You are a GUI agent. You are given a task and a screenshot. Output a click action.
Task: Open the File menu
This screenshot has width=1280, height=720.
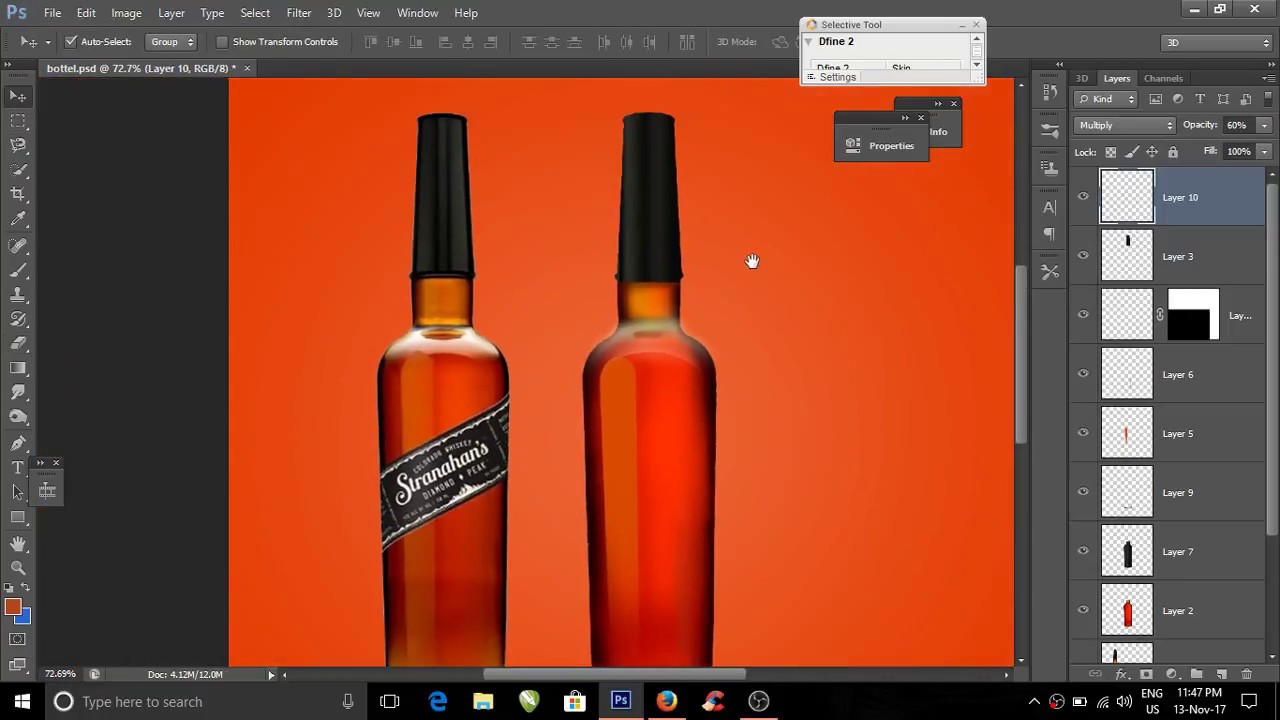pyautogui.click(x=52, y=13)
